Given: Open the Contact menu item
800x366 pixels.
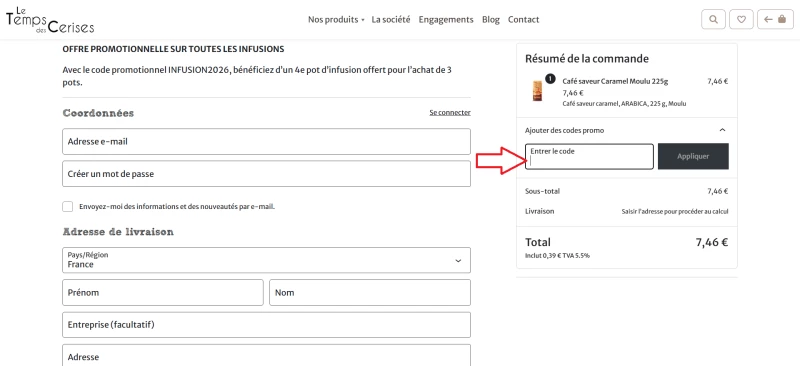Looking at the screenshot, I should coord(523,19).
